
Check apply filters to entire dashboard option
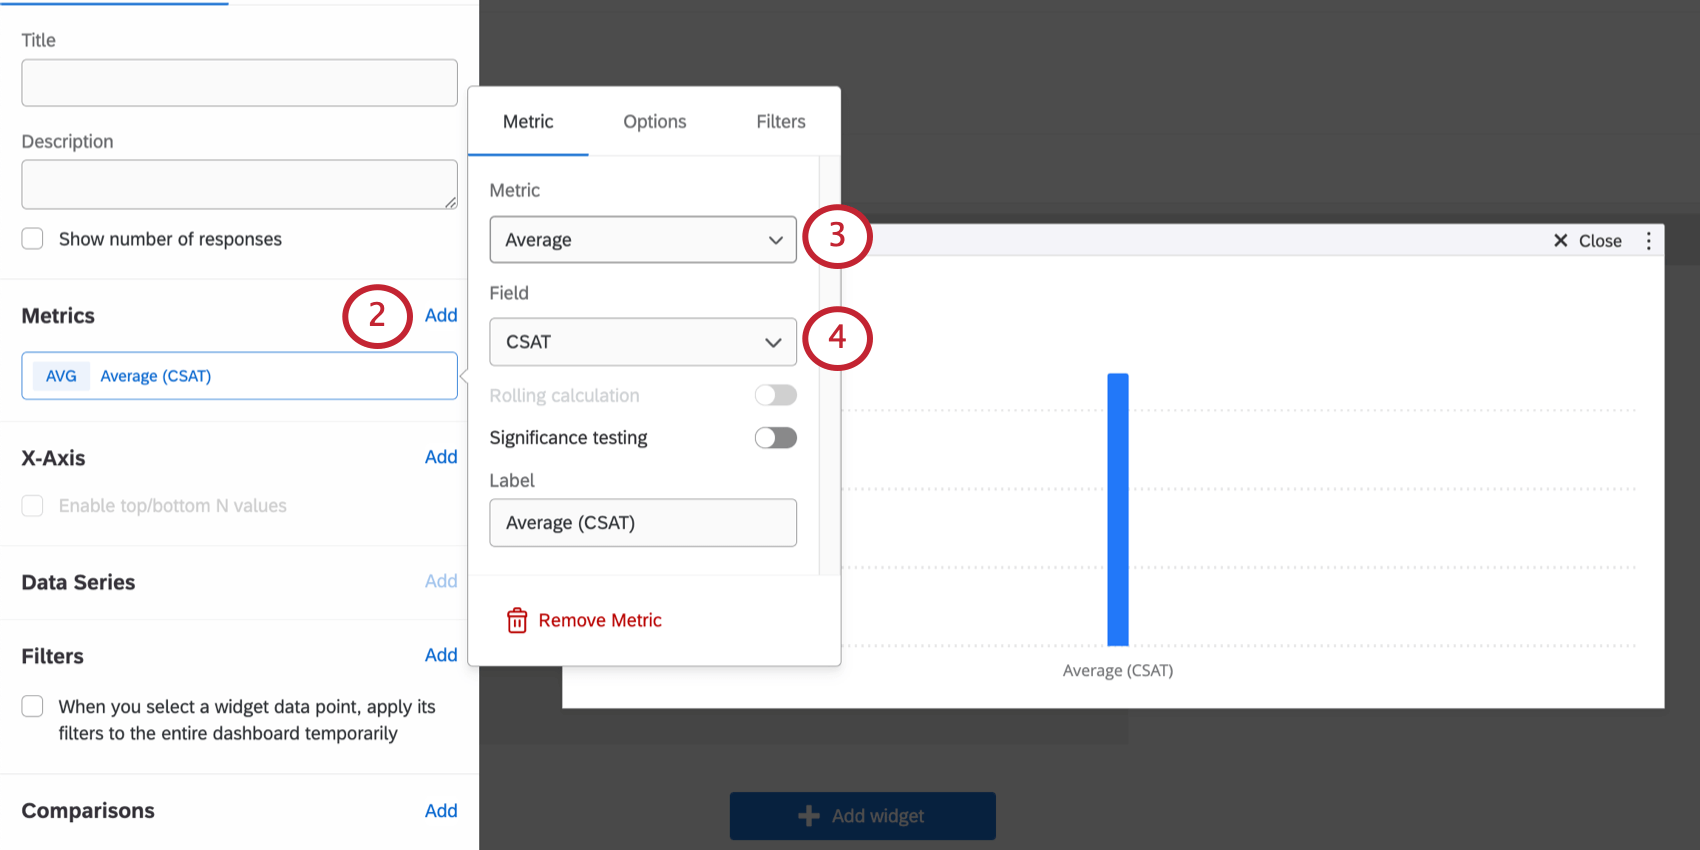click(x=33, y=707)
